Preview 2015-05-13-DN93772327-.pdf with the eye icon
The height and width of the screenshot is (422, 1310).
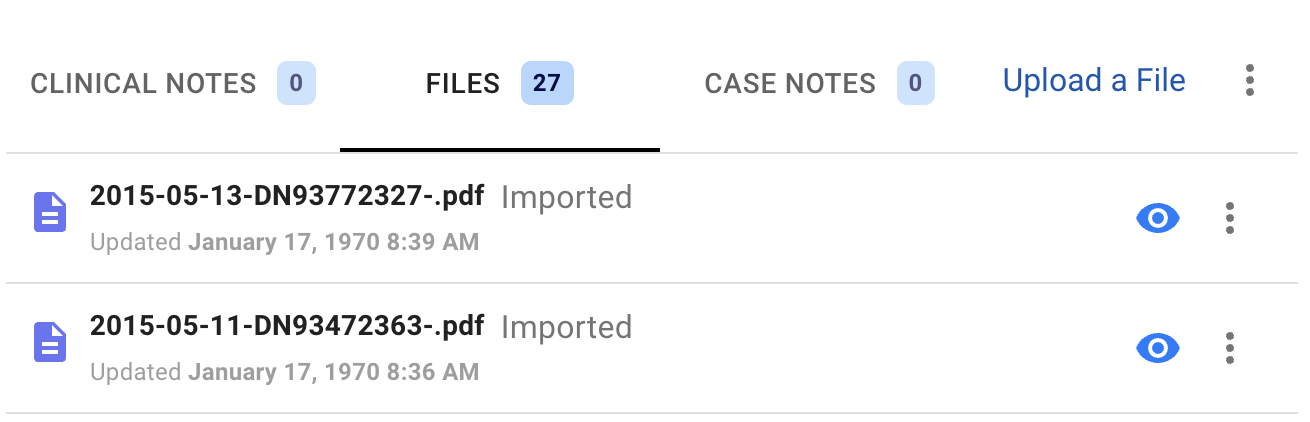click(1158, 218)
